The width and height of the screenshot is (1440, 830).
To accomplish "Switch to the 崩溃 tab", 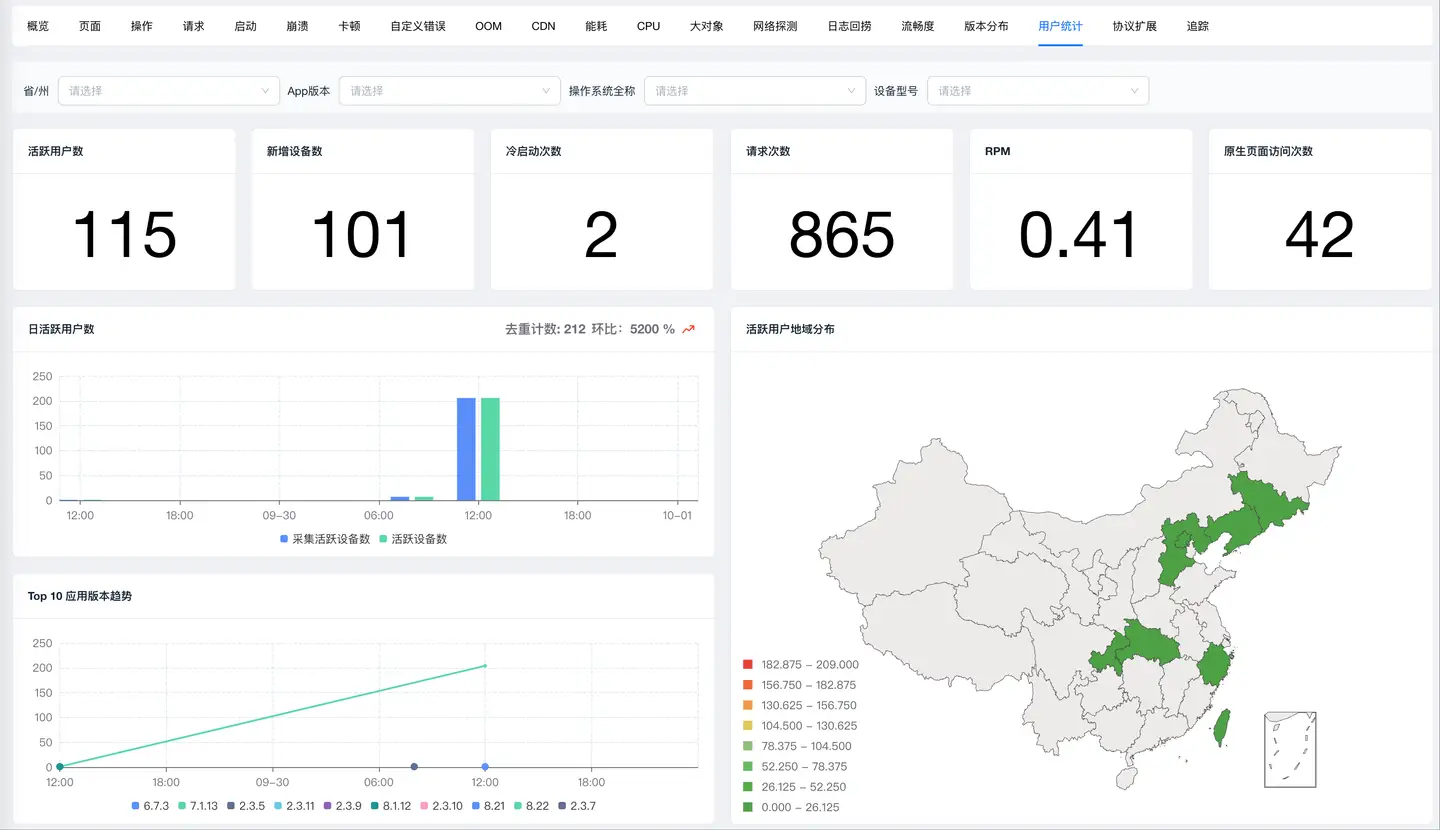I will [297, 26].
